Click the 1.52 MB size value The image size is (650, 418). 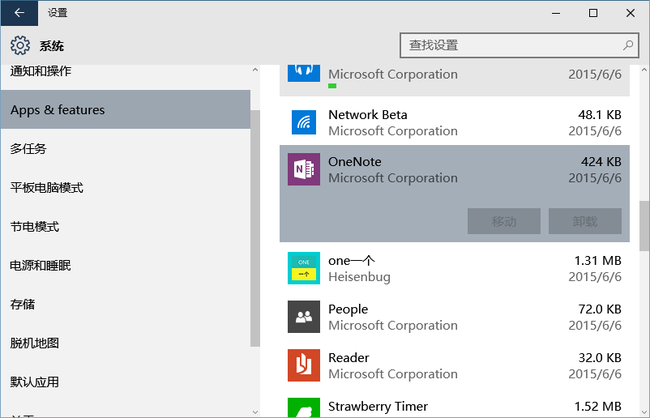point(598,406)
